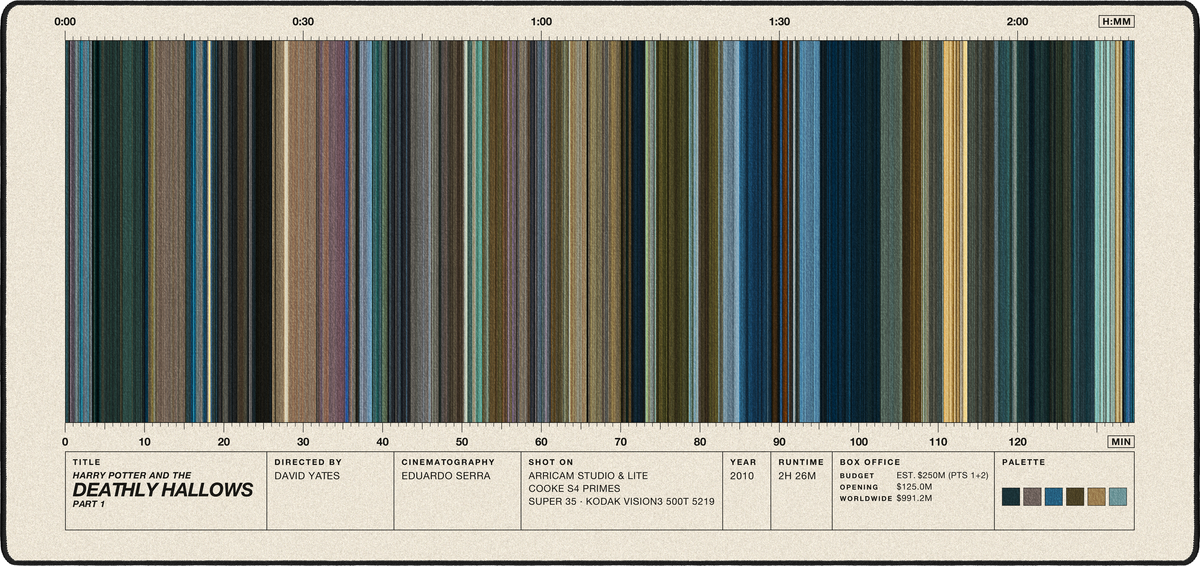The height and width of the screenshot is (566, 1200).
Task: Click the 2:00 timeline marker
Action: click(1018, 21)
